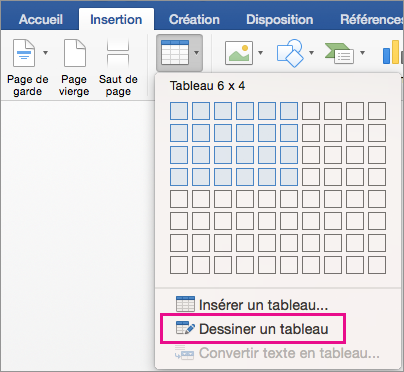Select grid cell column 7 row 1

pos(311,111)
